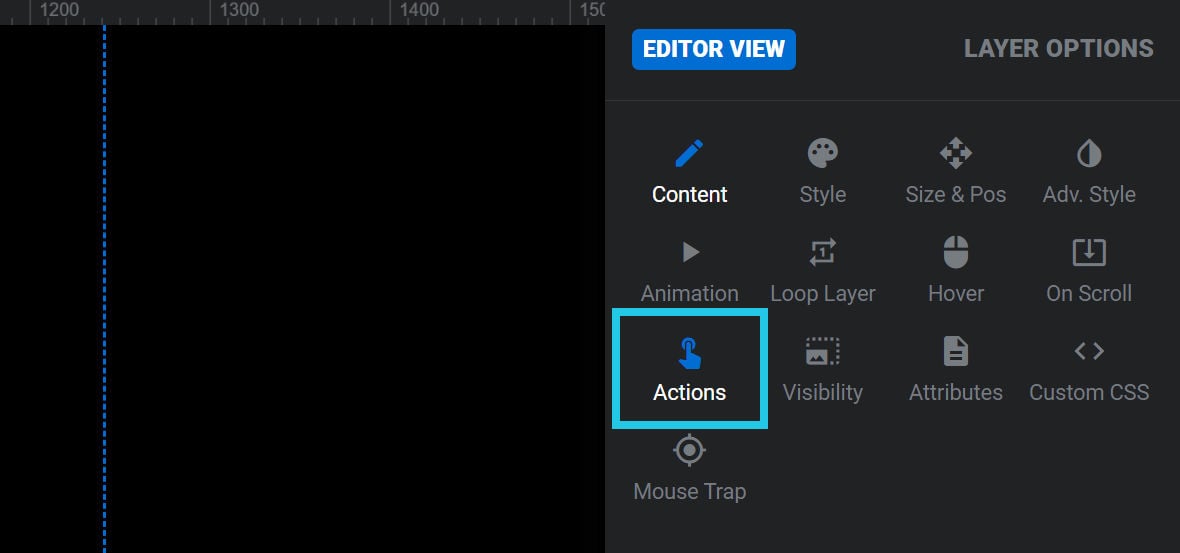Click the EDITOR VIEW button

point(713,49)
